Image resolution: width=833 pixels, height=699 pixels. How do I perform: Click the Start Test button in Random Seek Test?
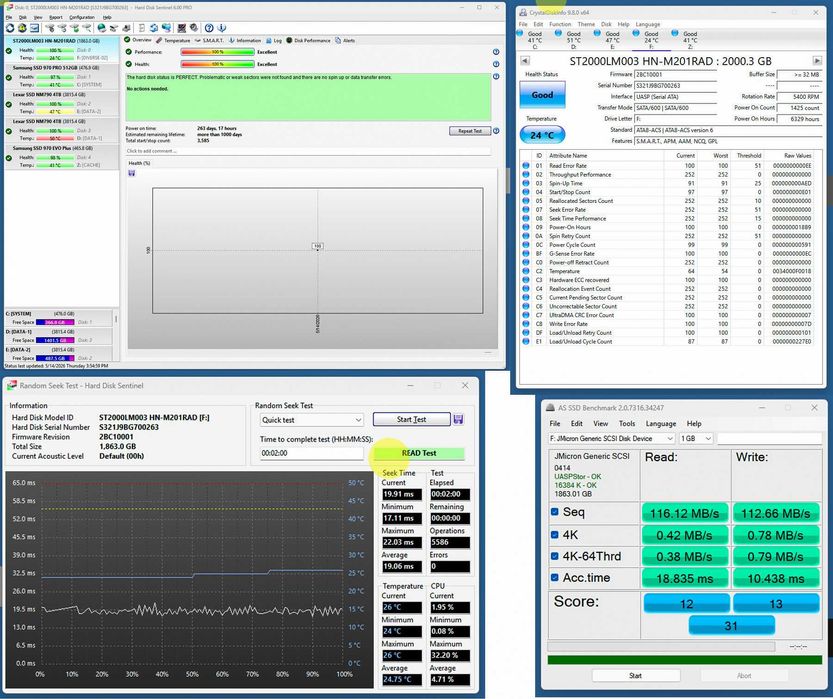click(412, 420)
